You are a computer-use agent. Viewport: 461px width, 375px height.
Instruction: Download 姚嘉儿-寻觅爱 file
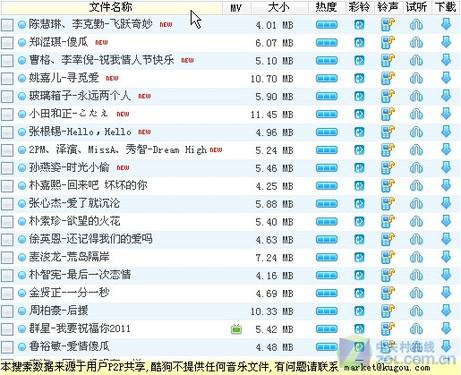point(446,78)
